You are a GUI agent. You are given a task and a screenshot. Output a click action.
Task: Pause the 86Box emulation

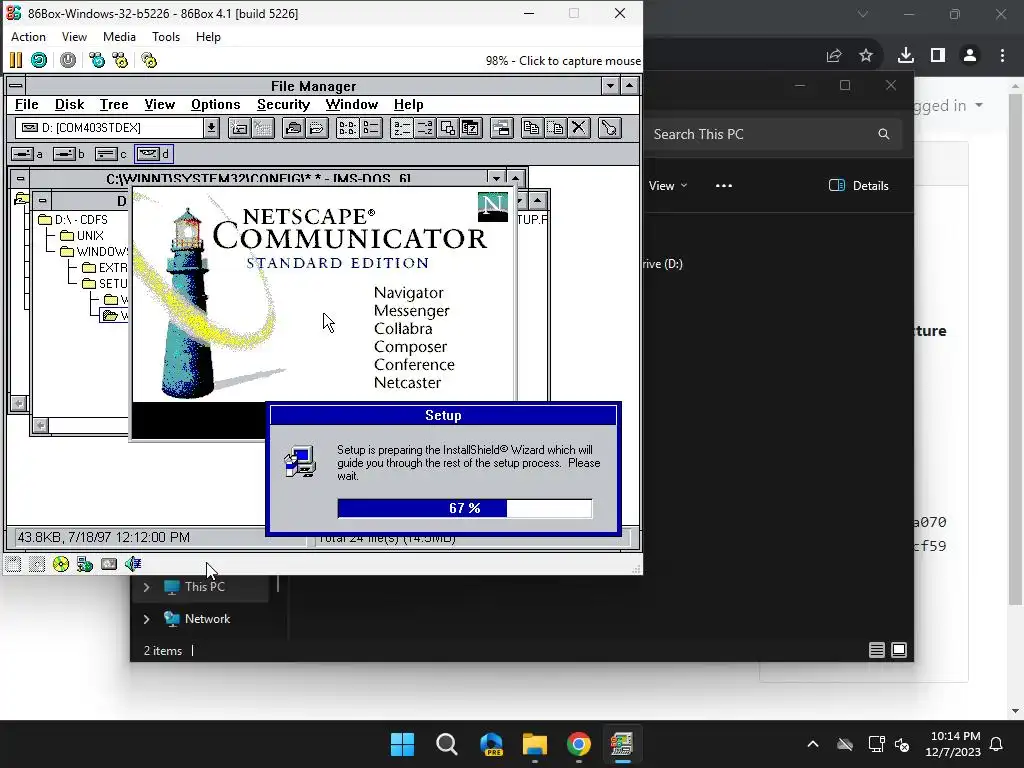[x=16, y=61]
